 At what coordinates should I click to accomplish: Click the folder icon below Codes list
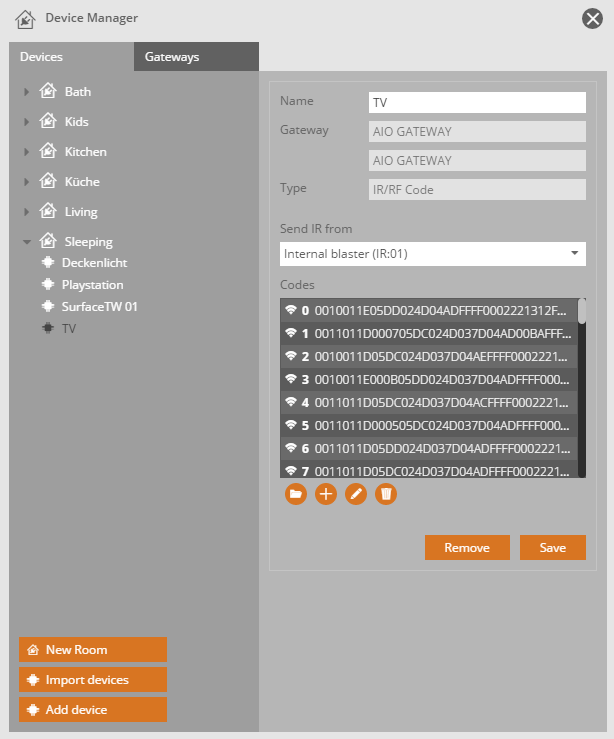296,494
